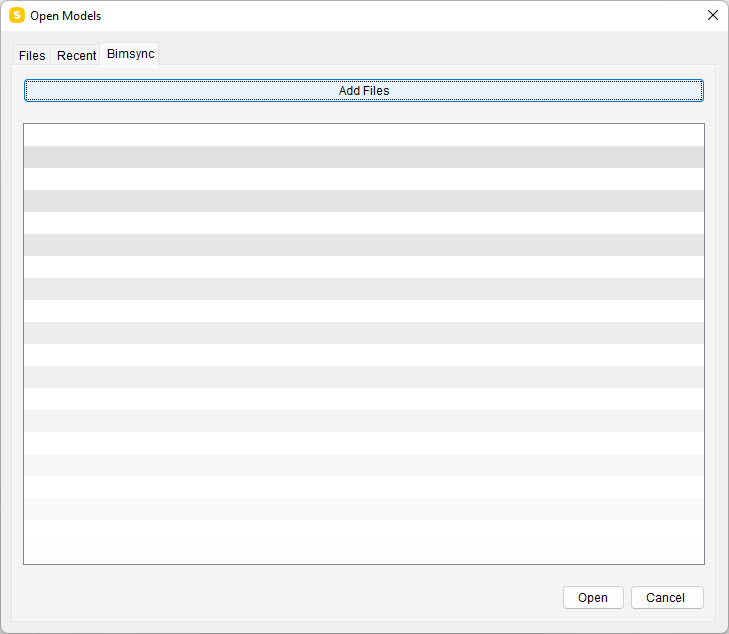Pick the fourth row in the file list

pyautogui.click(x=364, y=201)
